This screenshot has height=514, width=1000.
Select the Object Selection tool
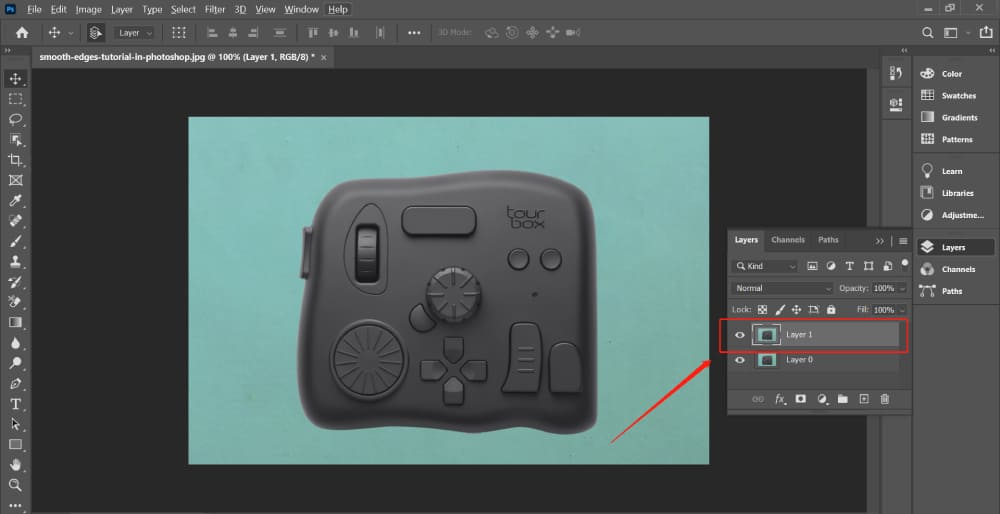[x=15, y=140]
